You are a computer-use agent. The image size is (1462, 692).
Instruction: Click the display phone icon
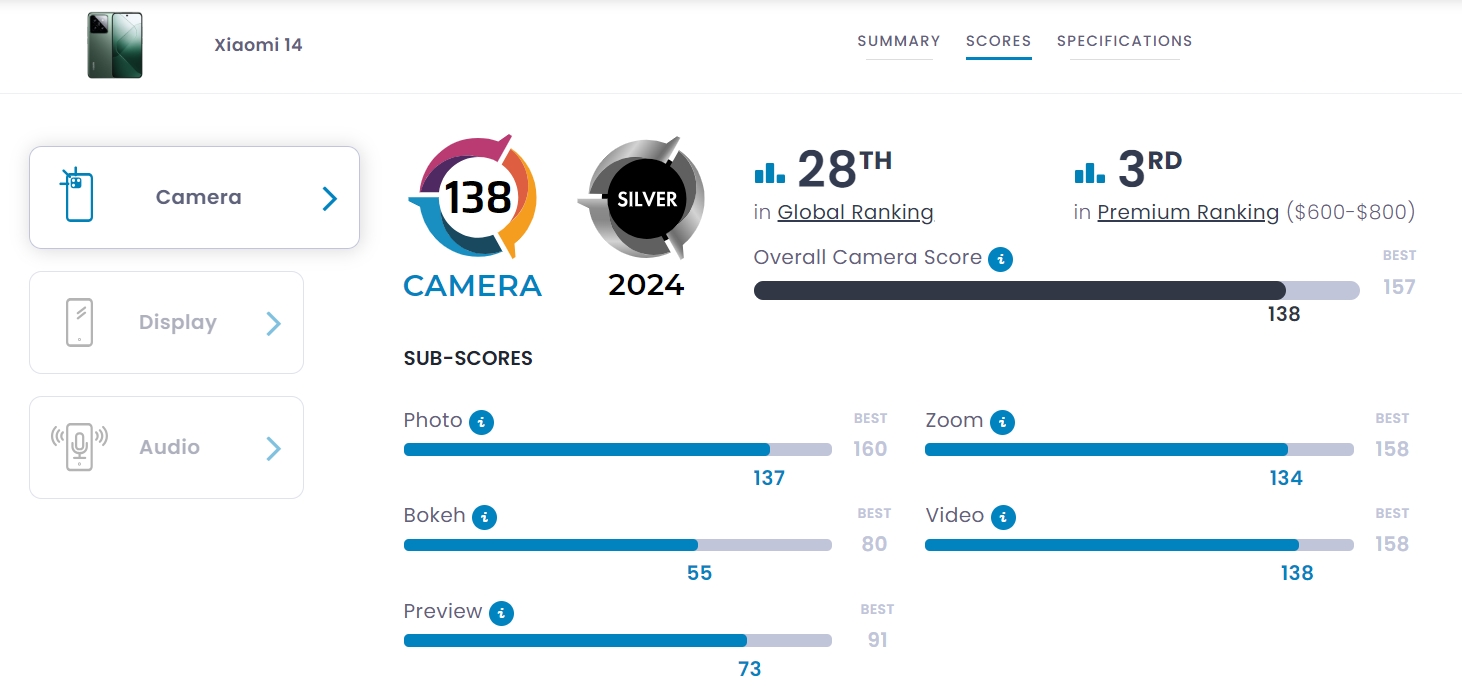coord(79,323)
